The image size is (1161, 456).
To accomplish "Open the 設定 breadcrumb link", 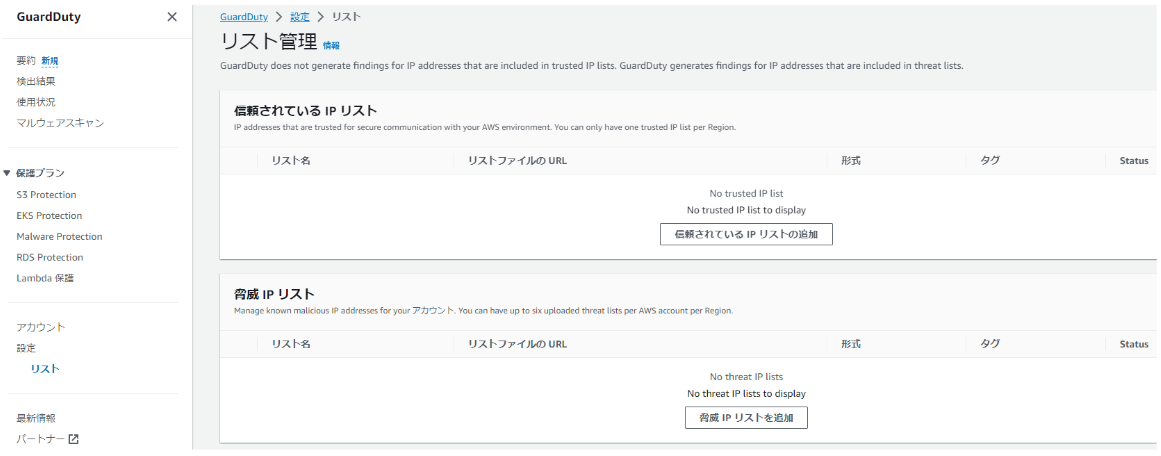I will click(x=300, y=16).
